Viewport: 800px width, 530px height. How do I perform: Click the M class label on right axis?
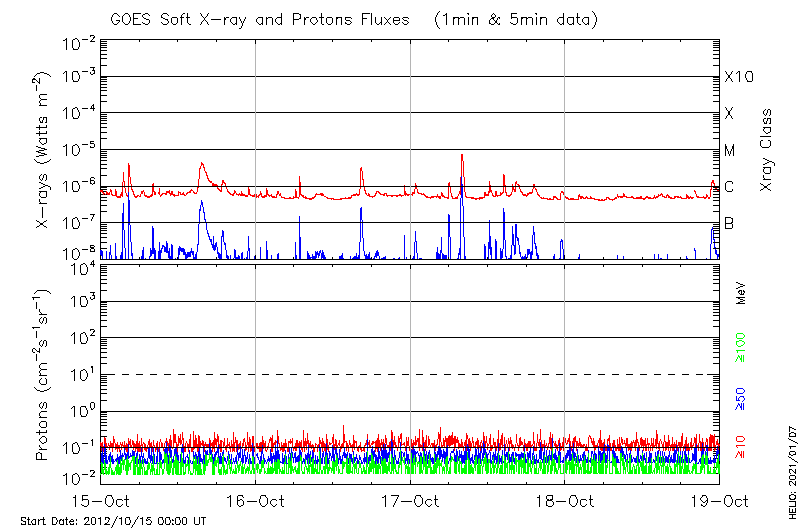pyautogui.click(x=730, y=150)
